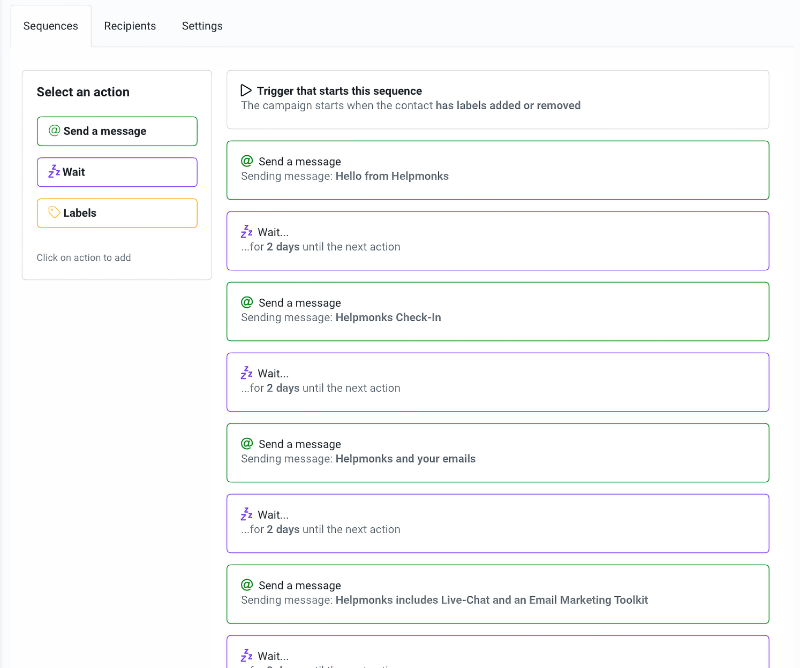The image size is (800, 668).
Task: Open the Helpmonks Check-In message step
Action: [x=497, y=311]
